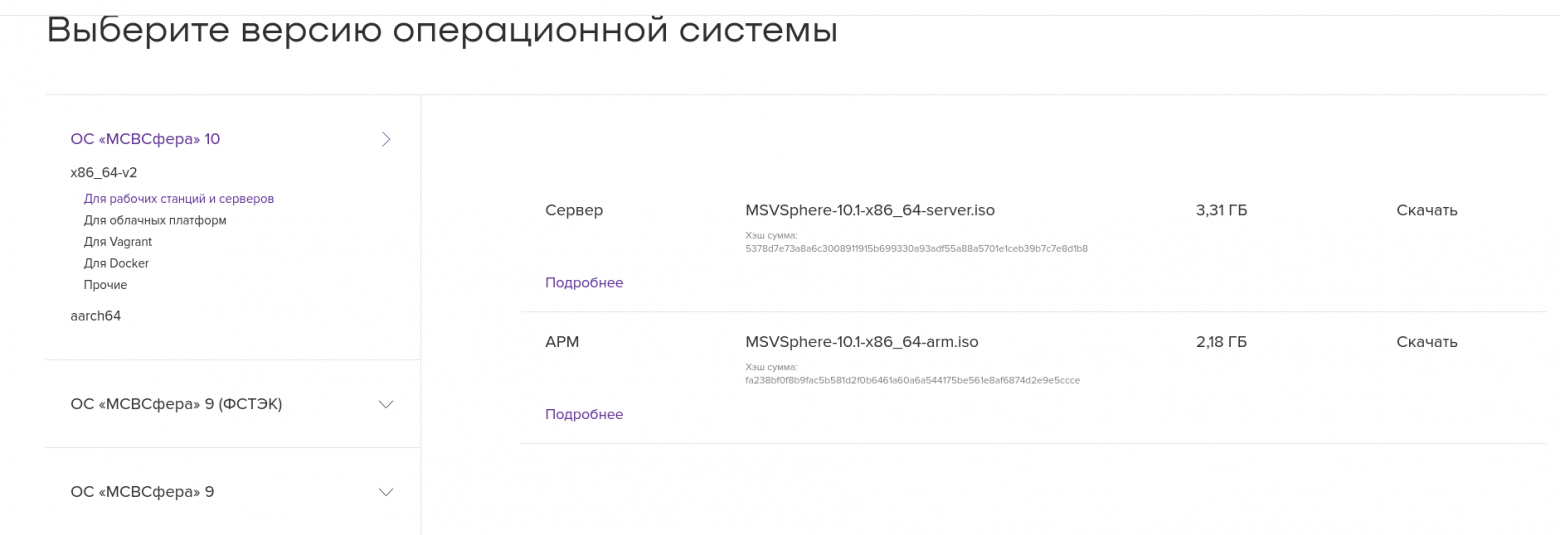Collapse the ОС «МСВСфера» 10 chevron
Image resolution: width=1560 pixels, height=535 pixels.
[387, 139]
